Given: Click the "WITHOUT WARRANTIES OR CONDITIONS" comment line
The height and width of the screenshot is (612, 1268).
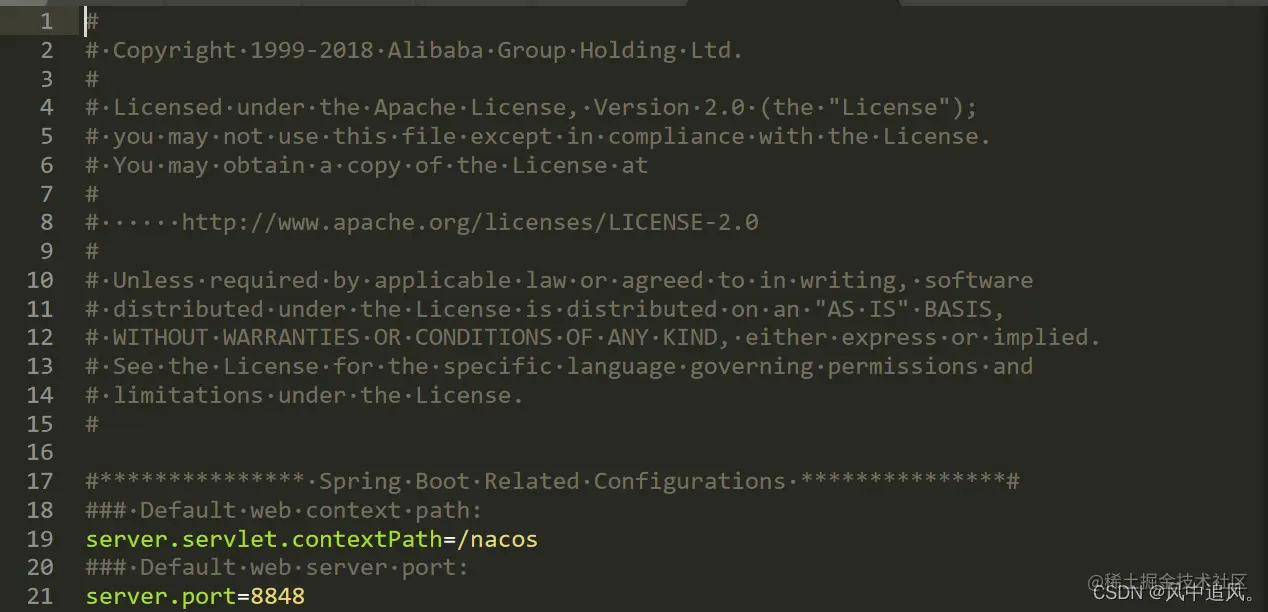Looking at the screenshot, I should pyautogui.click(x=593, y=337).
